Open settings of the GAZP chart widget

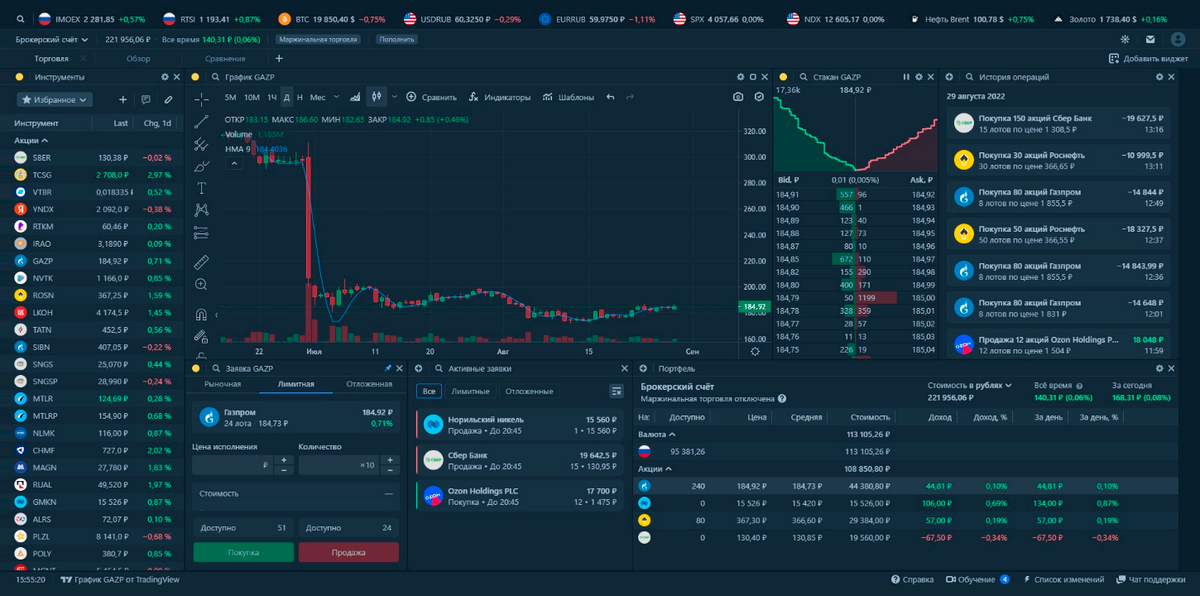click(x=741, y=77)
